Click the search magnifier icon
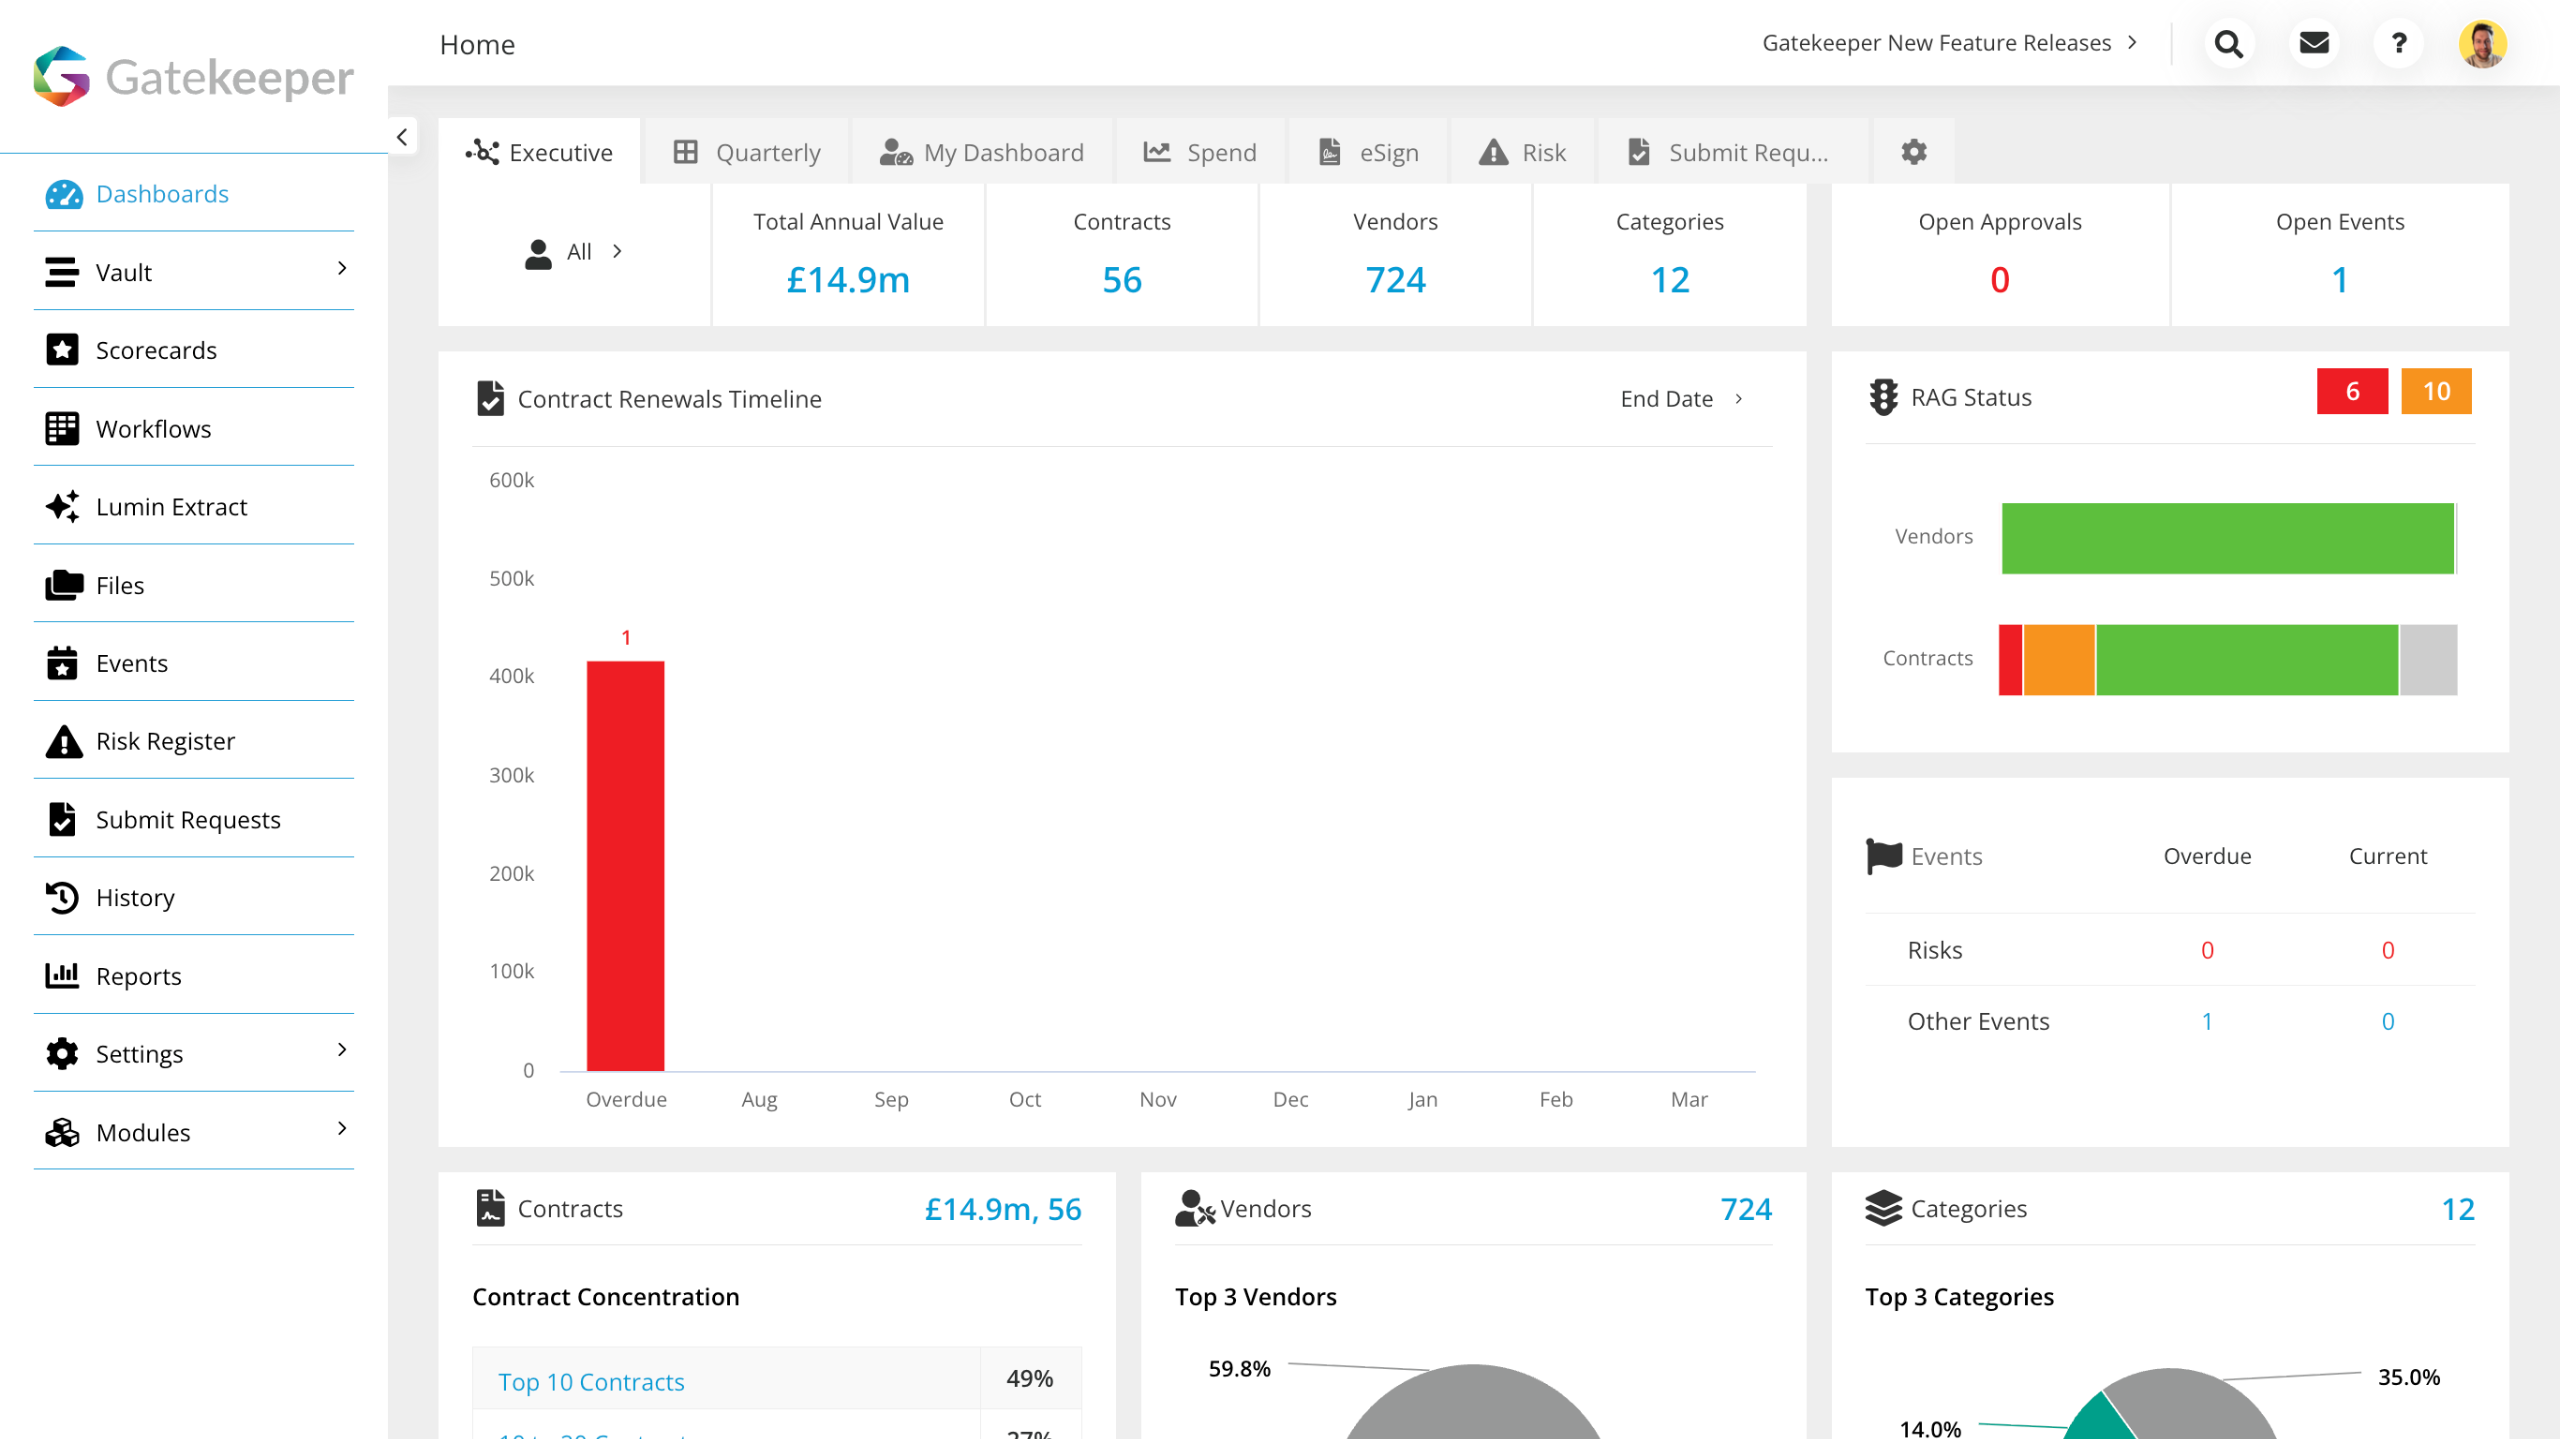Screen dimensions: 2560x1439 point(2228,44)
